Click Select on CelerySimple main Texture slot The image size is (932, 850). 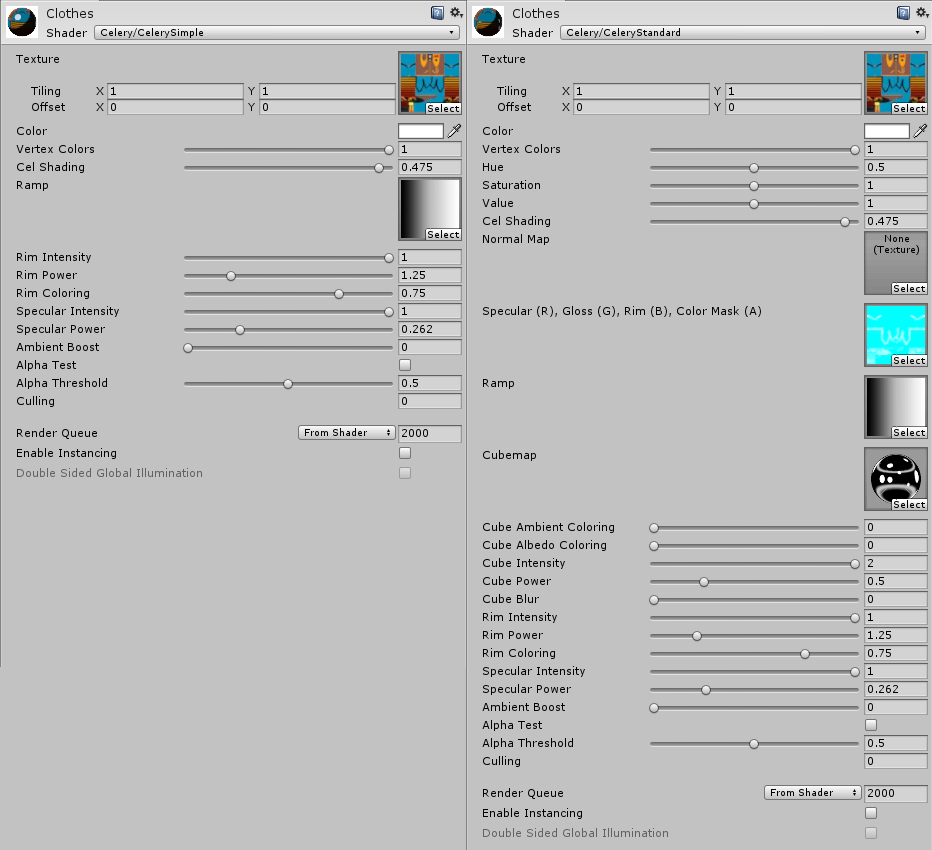443,108
